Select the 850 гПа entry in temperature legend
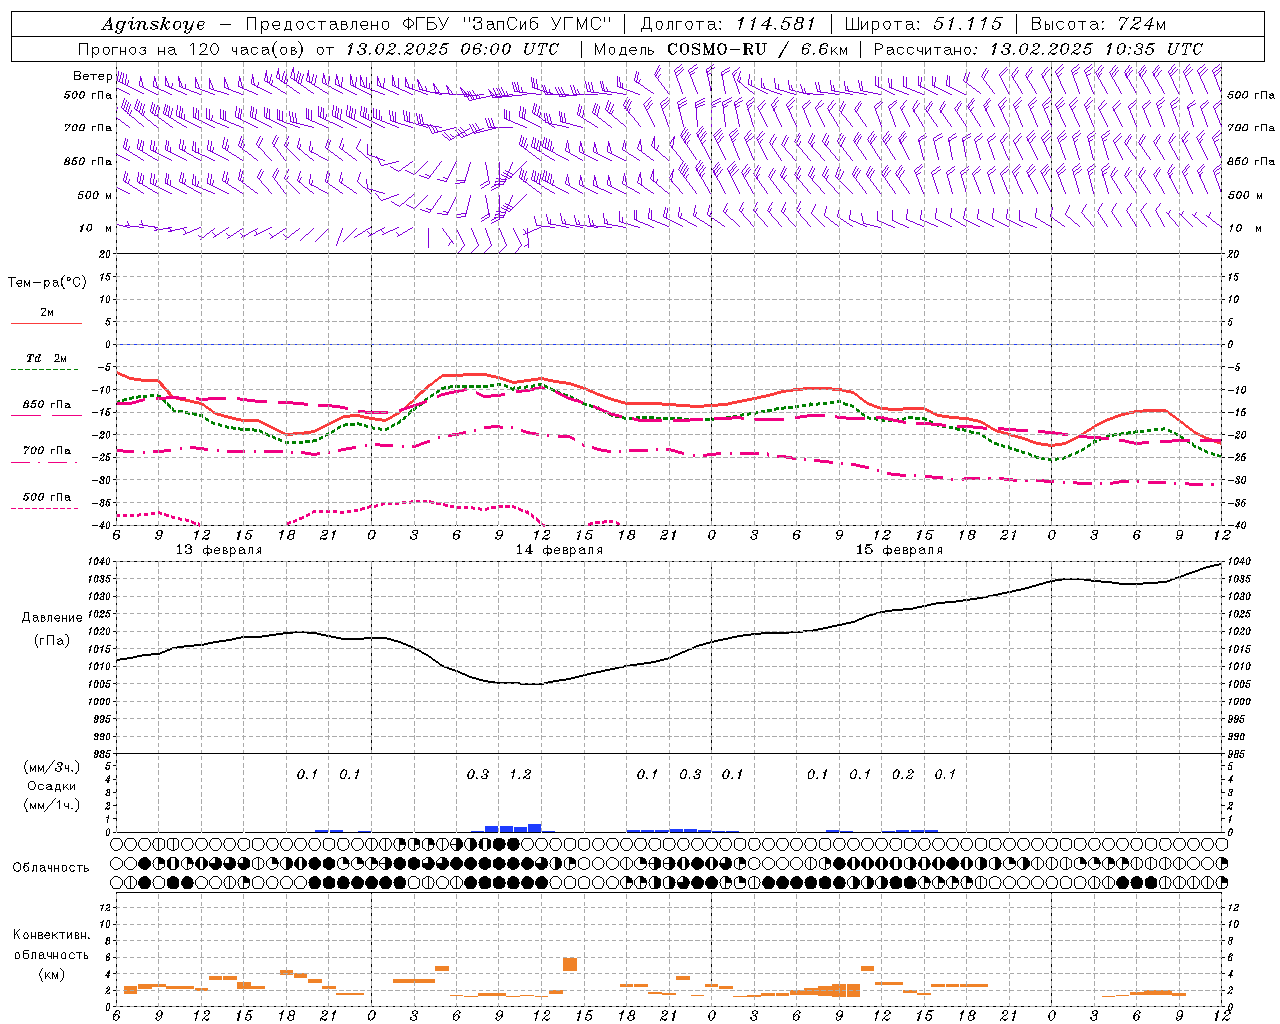Image resolution: width=1280 pixels, height=1024 pixels. (46, 405)
